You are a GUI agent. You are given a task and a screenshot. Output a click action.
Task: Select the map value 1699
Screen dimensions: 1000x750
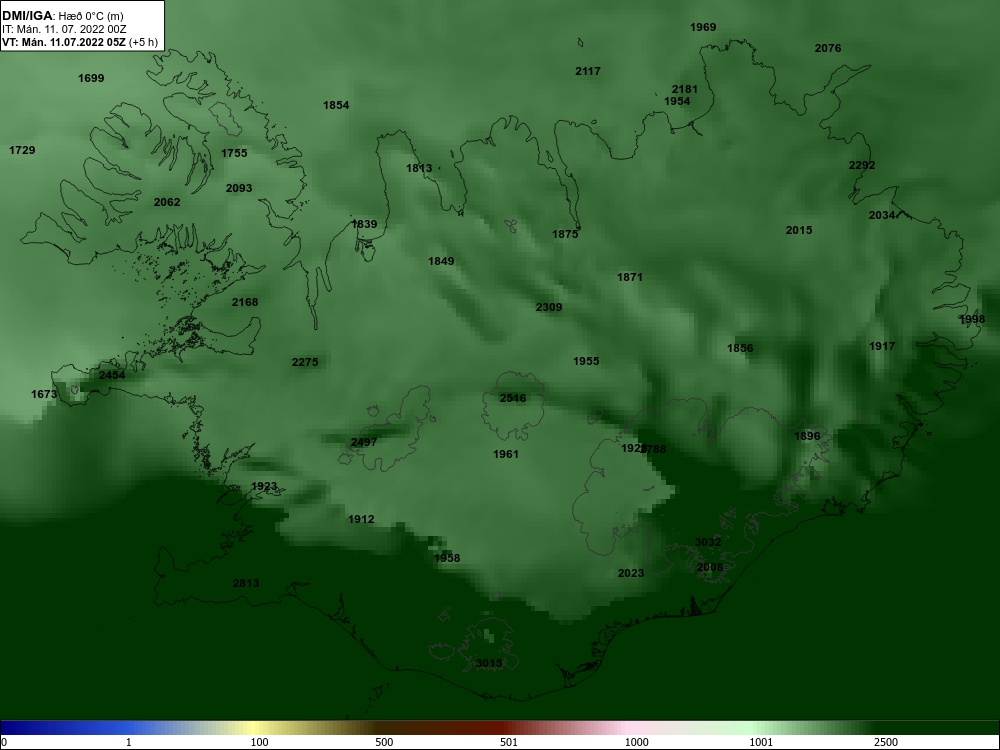coord(91,78)
